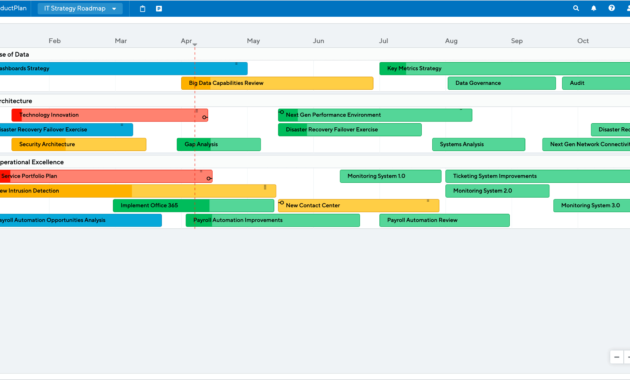
Task: Open the Security Architecture bar
Action: pos(79,144)
